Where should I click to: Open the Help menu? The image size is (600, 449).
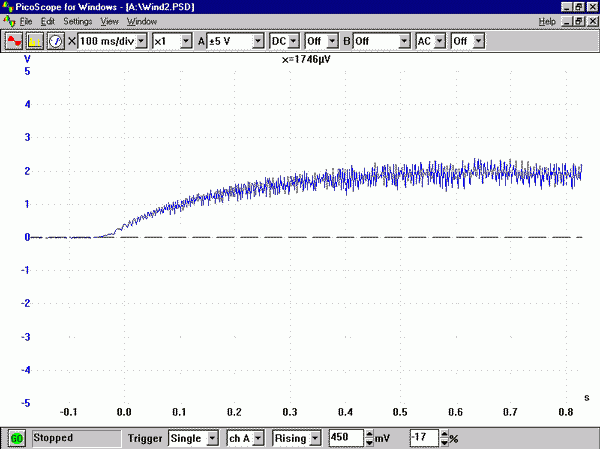pyautogui.click(x=547, y=21)
